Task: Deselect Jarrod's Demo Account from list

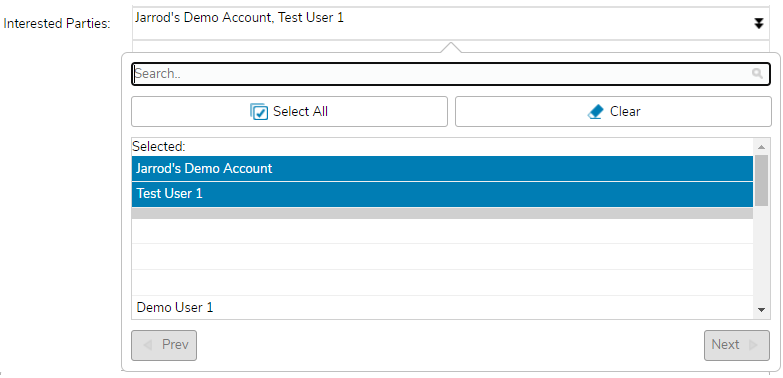Action: click(x=442, y=168)
